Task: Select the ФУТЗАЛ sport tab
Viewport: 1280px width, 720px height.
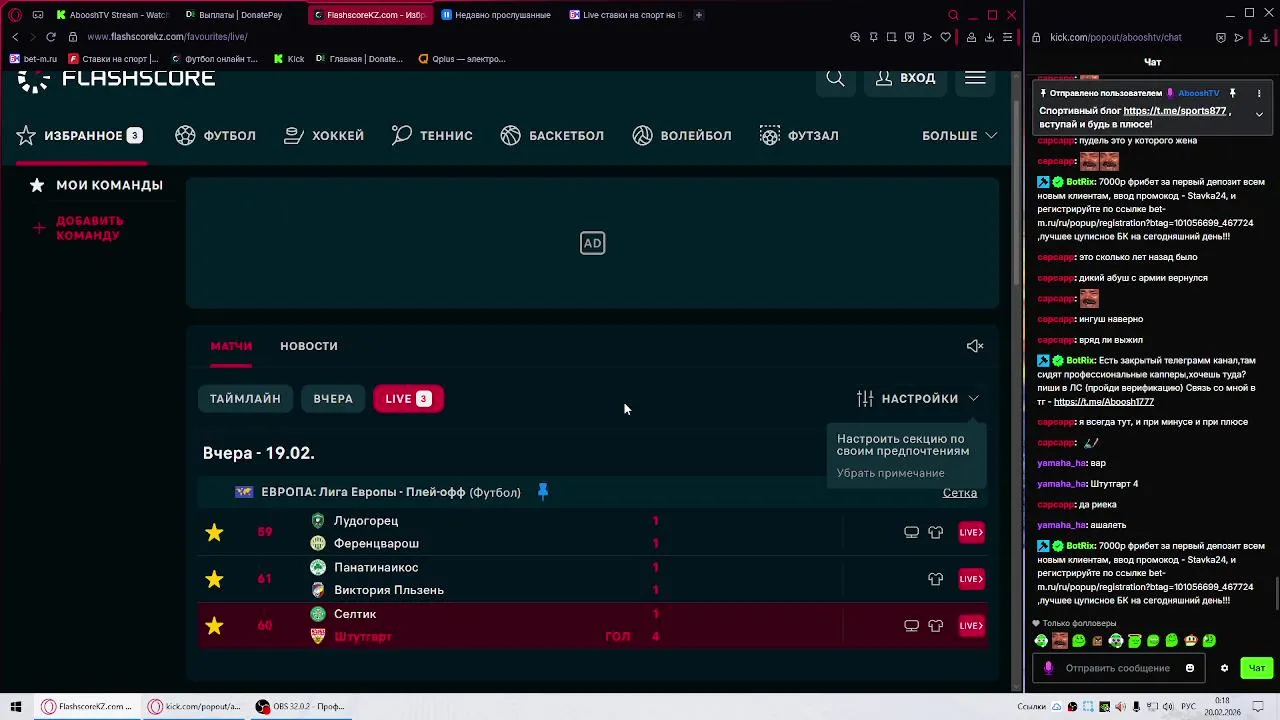Action: coord(799,135)
